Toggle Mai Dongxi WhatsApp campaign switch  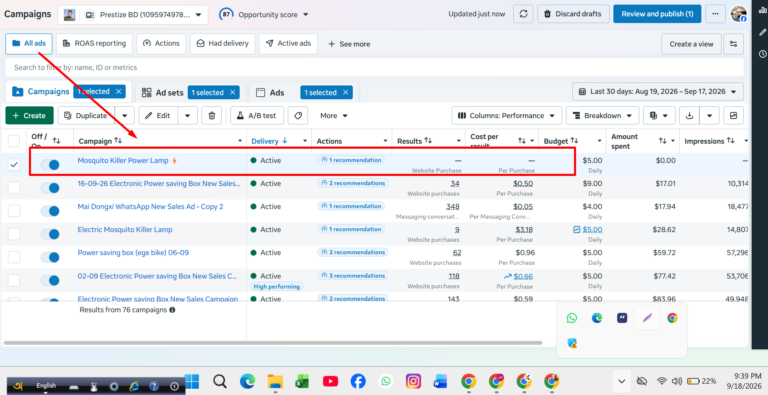[50, 211]
